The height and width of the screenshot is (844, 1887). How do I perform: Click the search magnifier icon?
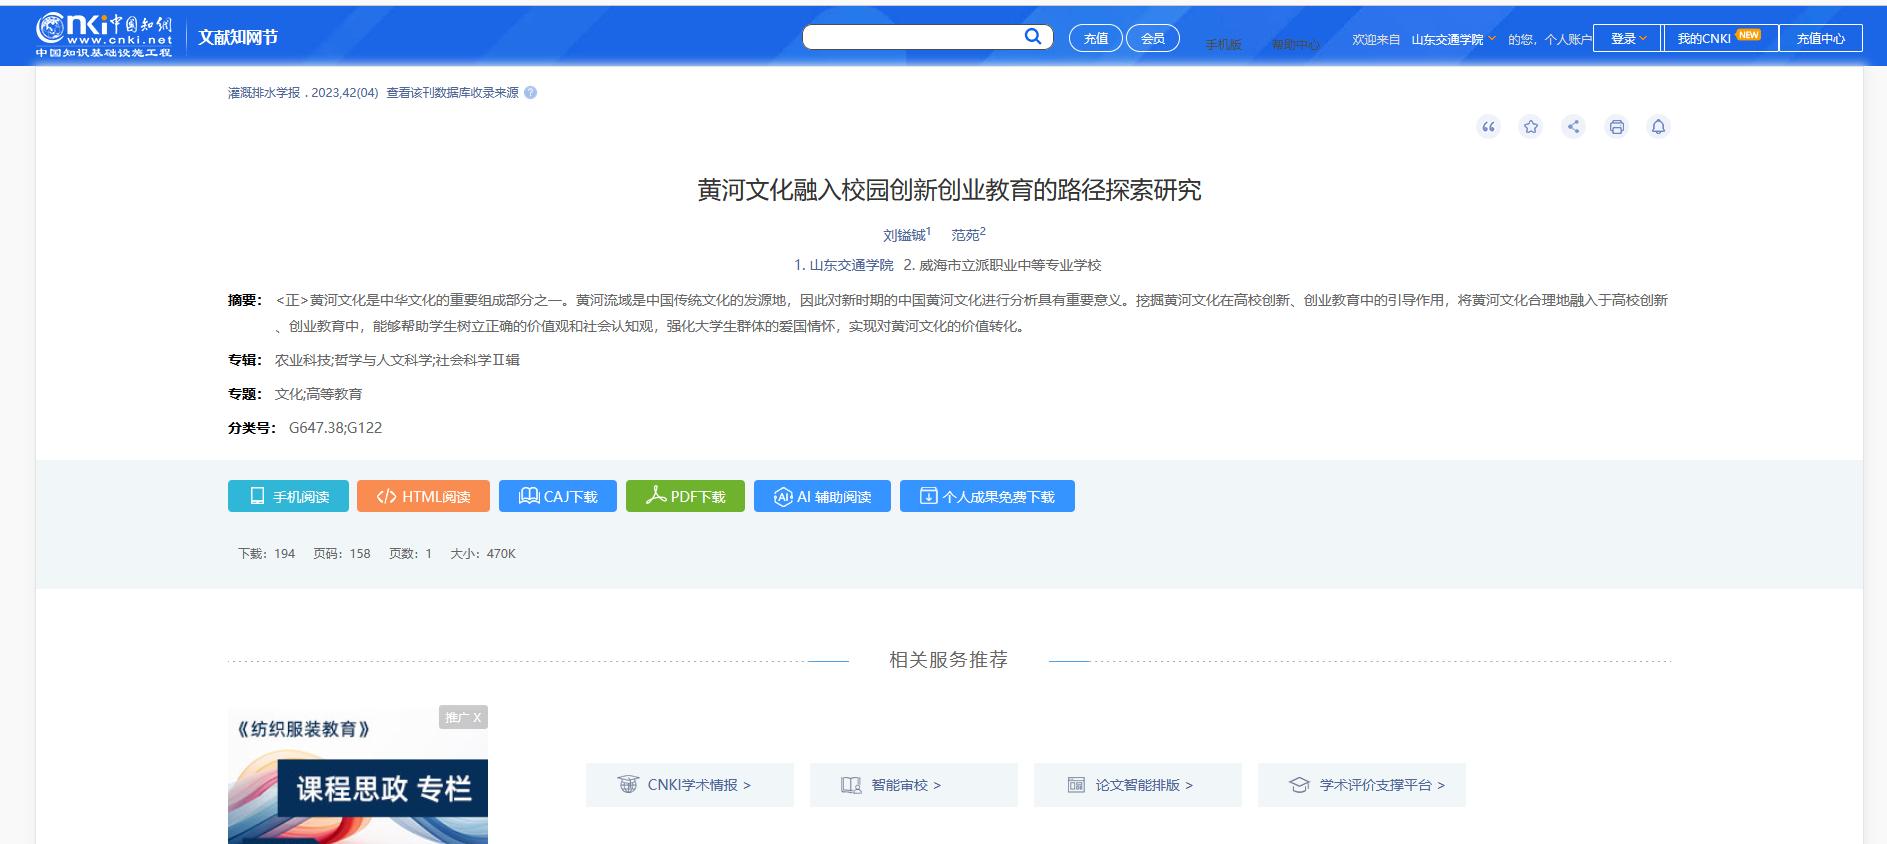coord(1033,37)
